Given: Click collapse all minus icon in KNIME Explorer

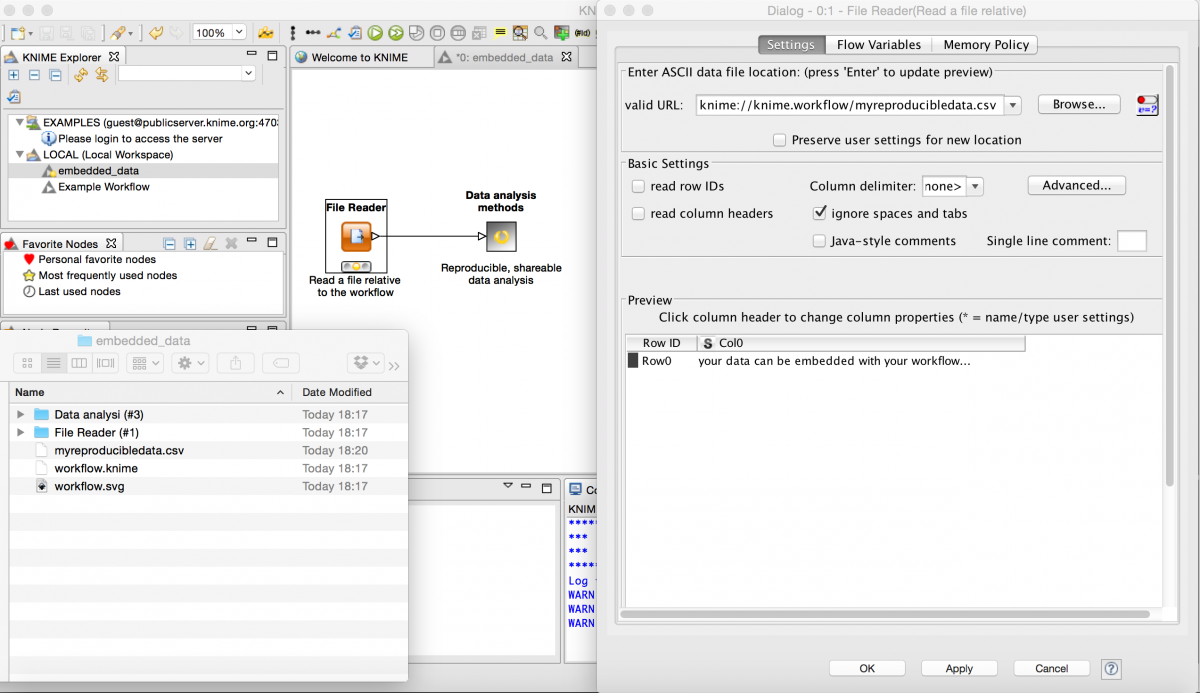Looking at the screenshot, I should click(34, 75).
